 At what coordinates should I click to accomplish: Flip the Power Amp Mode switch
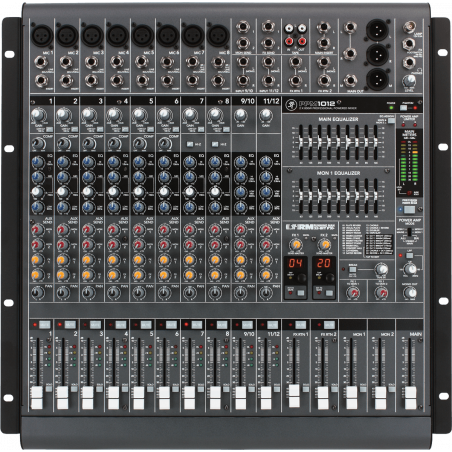pyautogui.click(x=410, y=233)
